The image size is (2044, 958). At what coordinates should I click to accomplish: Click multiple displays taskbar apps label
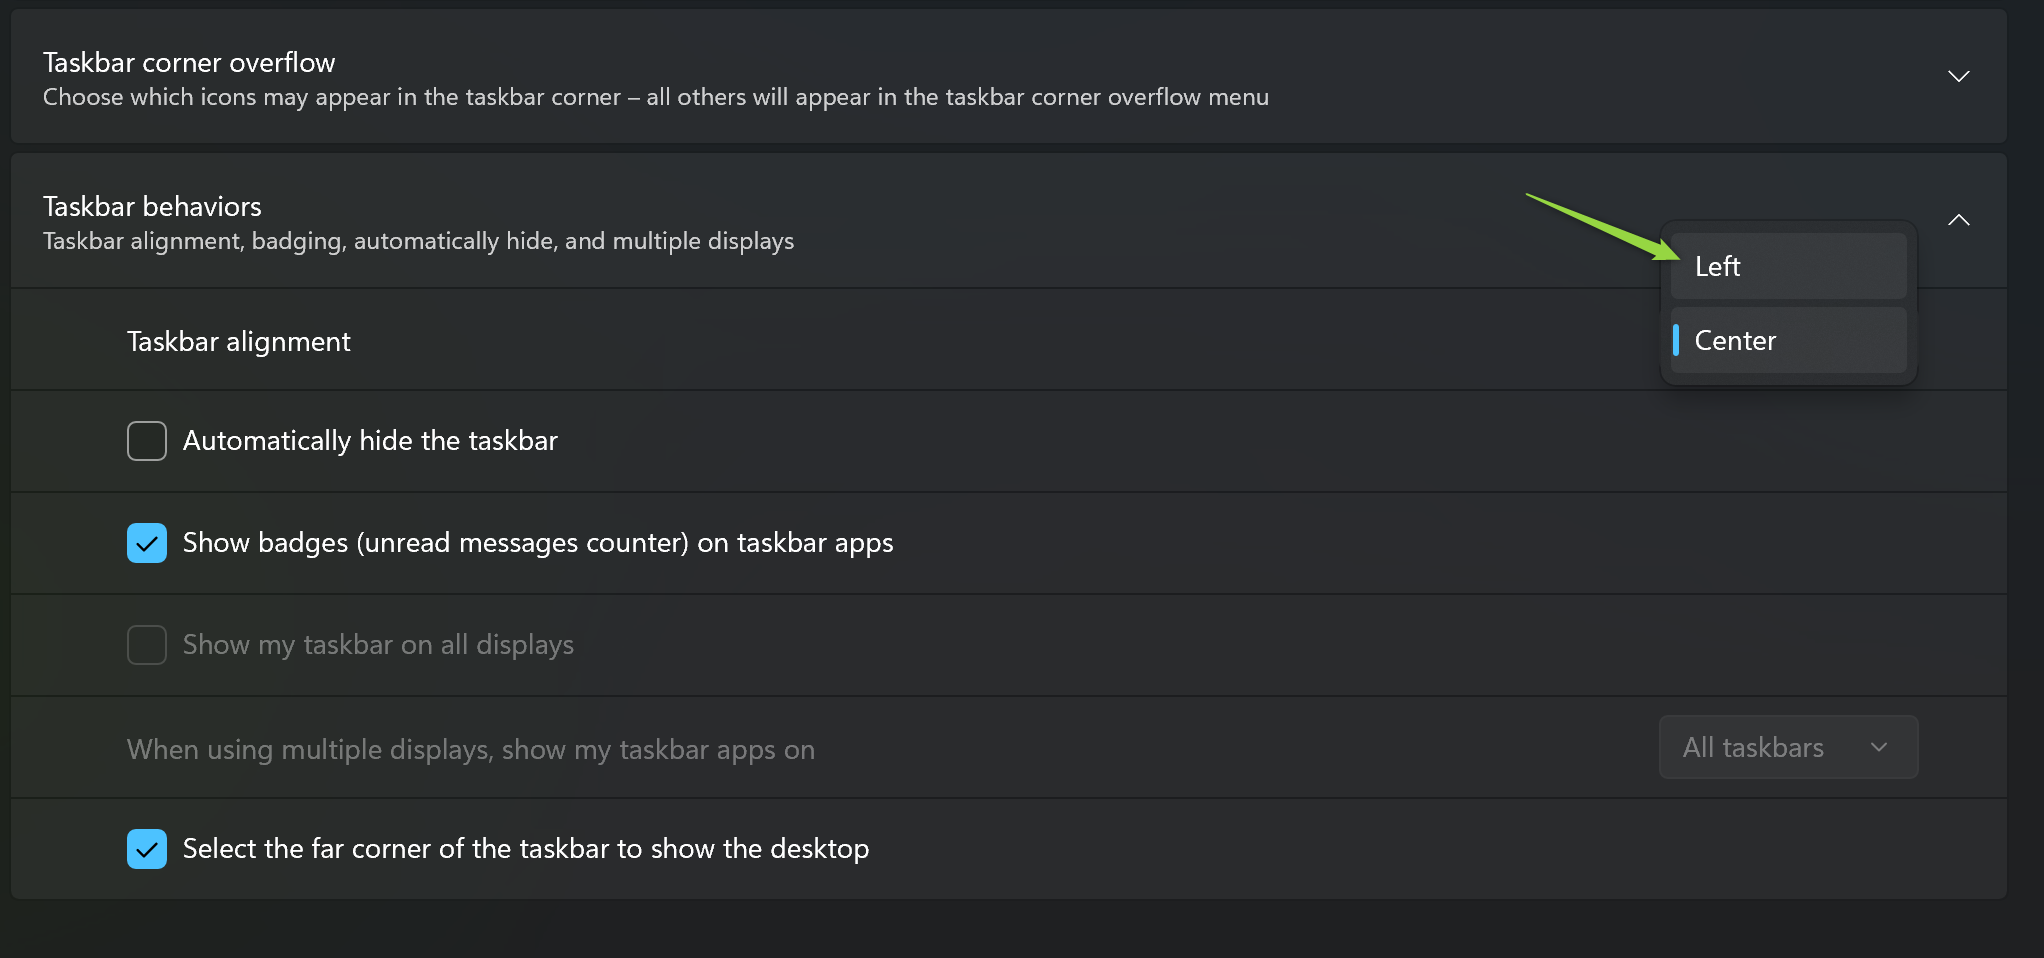click(x=471, y=750)
